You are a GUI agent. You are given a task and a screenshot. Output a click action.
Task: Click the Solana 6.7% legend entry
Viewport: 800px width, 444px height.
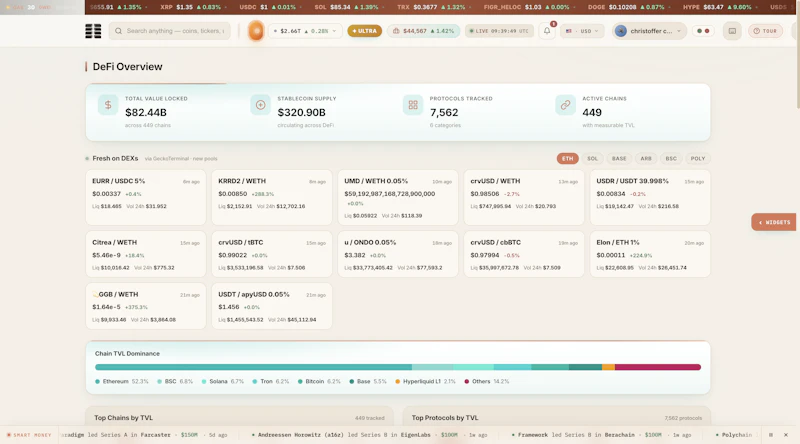point(223,381)
